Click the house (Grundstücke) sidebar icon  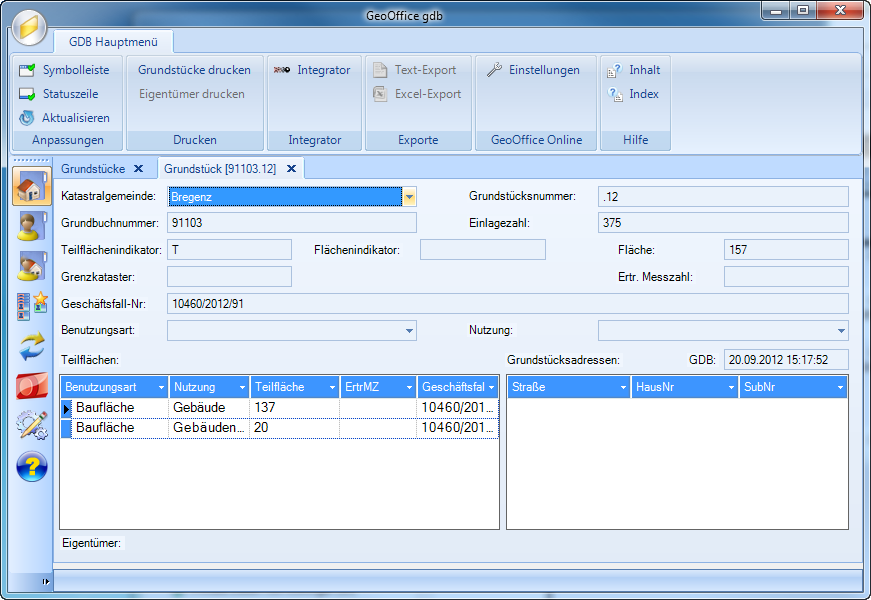32,187
